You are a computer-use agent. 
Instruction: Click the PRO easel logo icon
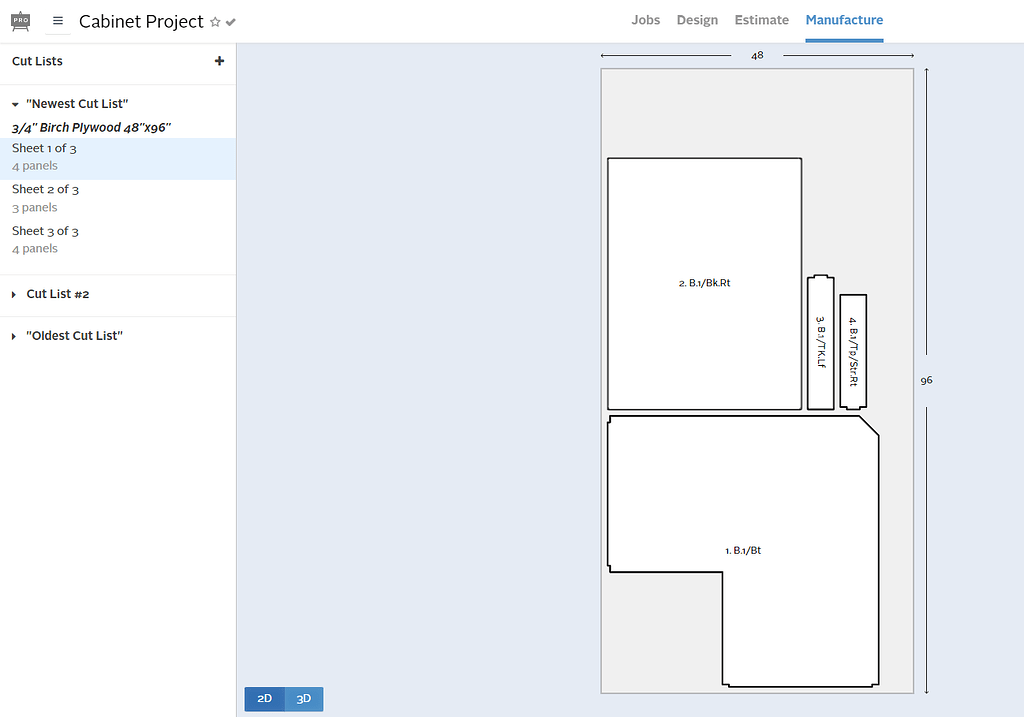(20, 21)
